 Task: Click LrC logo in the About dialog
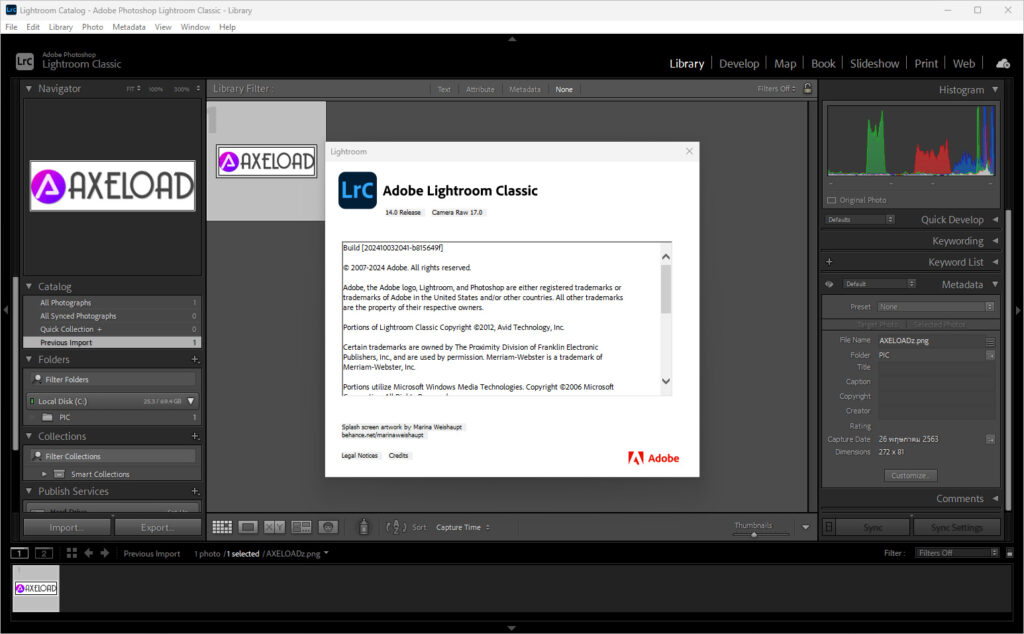pos(357,190)
